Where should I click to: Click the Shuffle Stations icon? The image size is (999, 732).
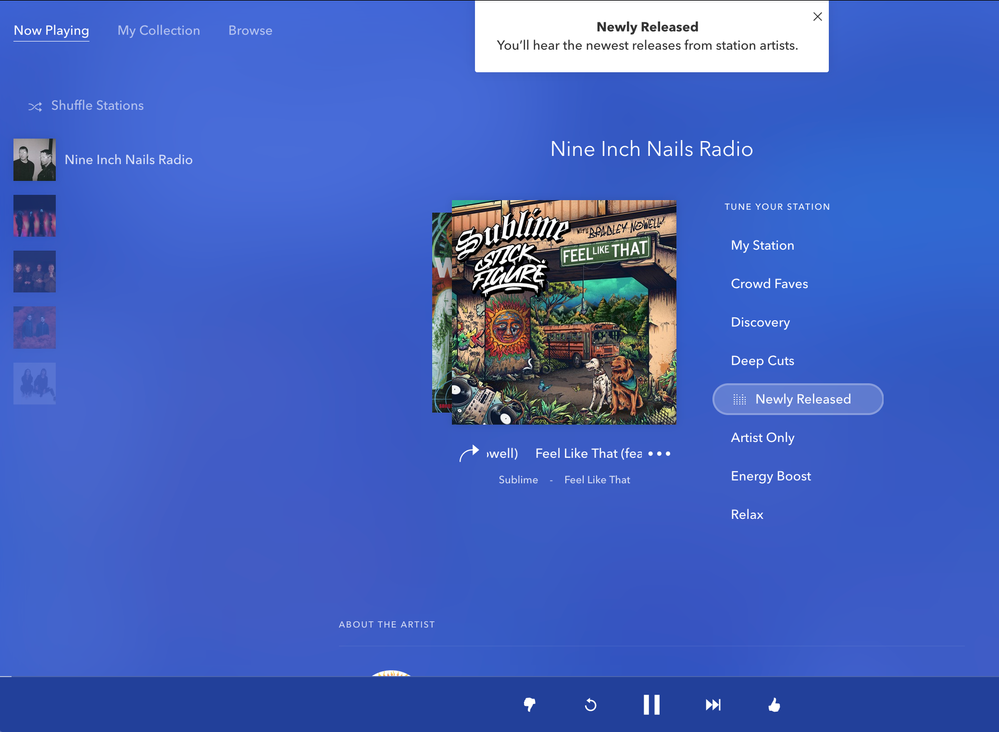click(35, 106)
